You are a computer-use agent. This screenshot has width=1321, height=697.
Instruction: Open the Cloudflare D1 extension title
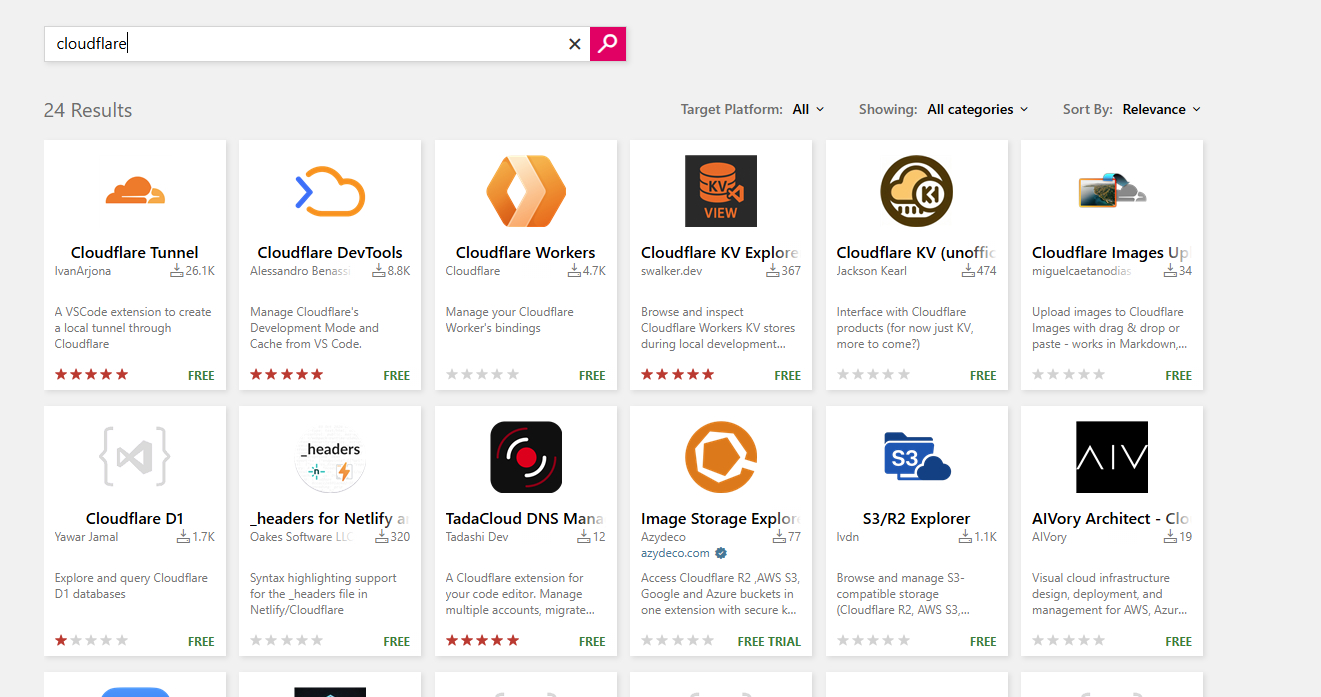pyautogui.click(x=135, y=518)
